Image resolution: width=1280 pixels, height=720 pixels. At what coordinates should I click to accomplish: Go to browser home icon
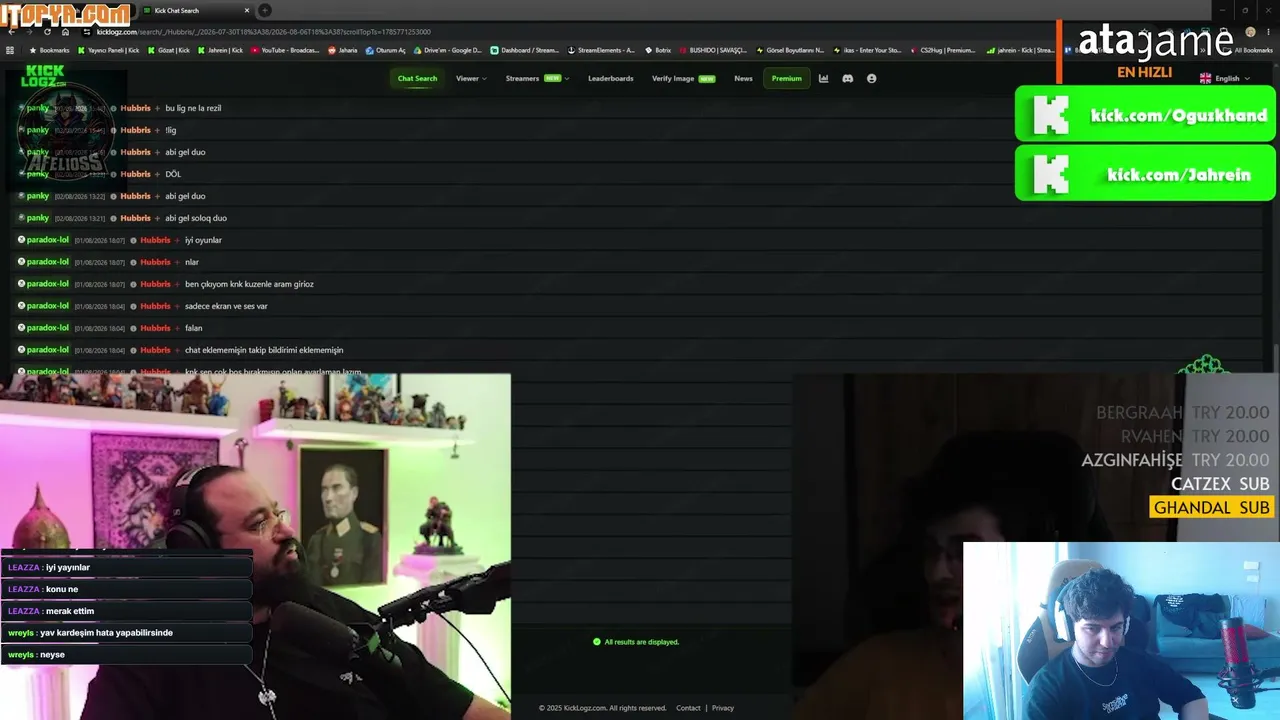click(65, 32)
